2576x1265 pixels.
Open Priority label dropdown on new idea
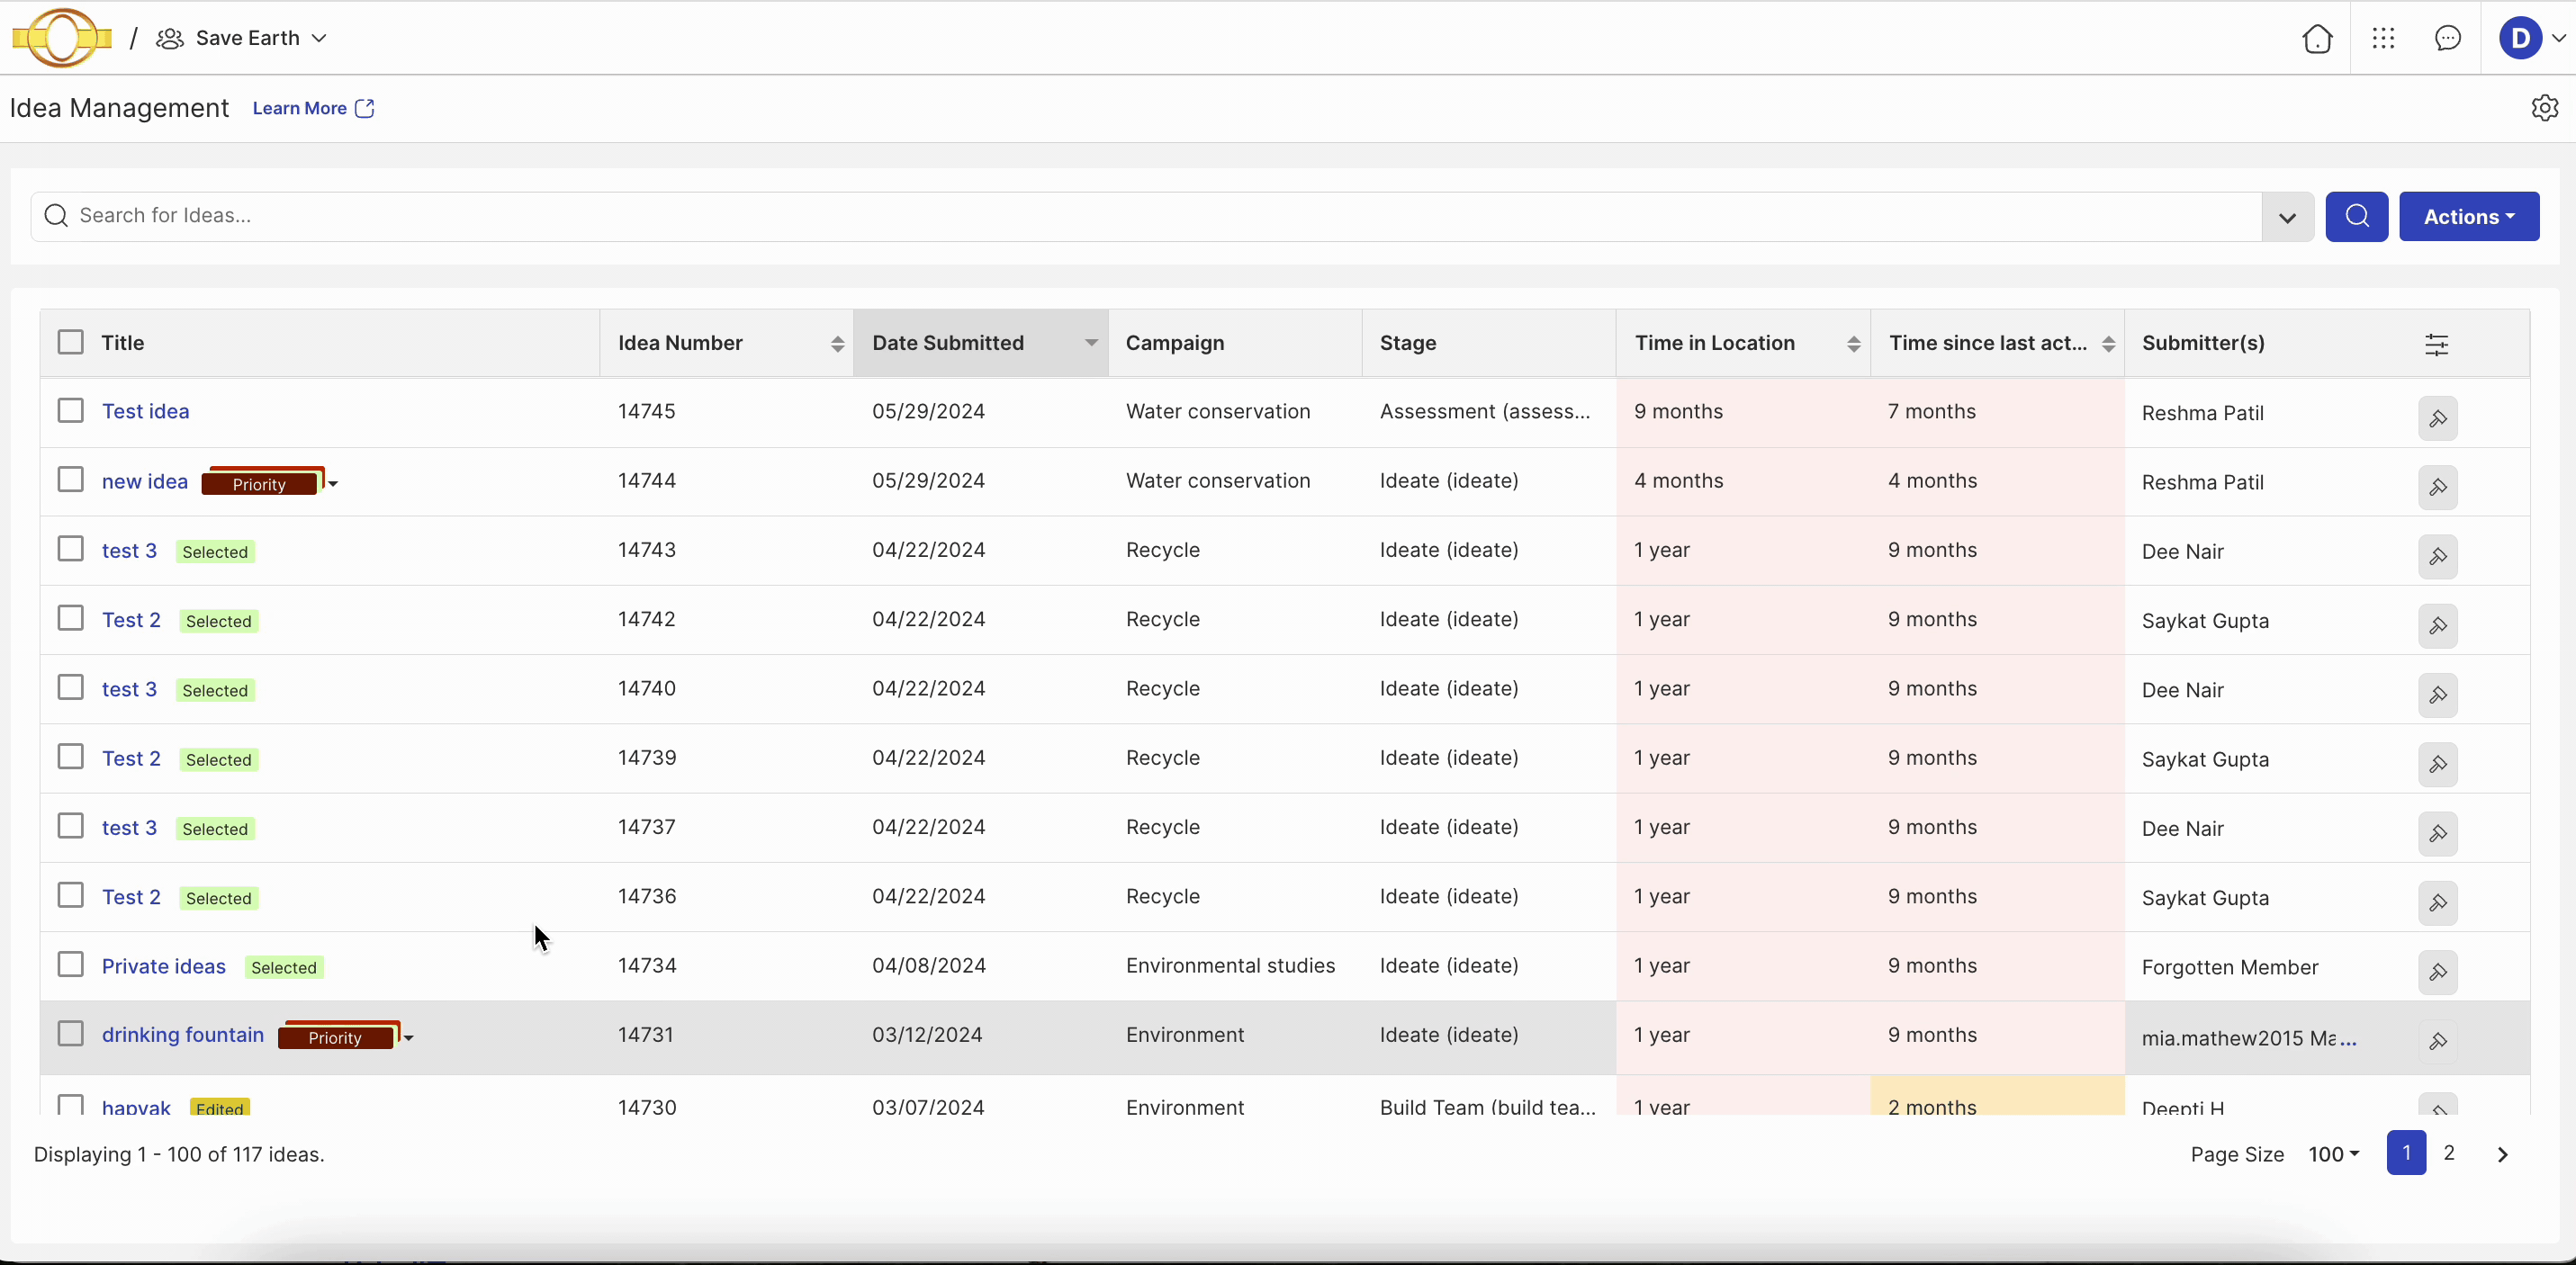tap(333, 484)
